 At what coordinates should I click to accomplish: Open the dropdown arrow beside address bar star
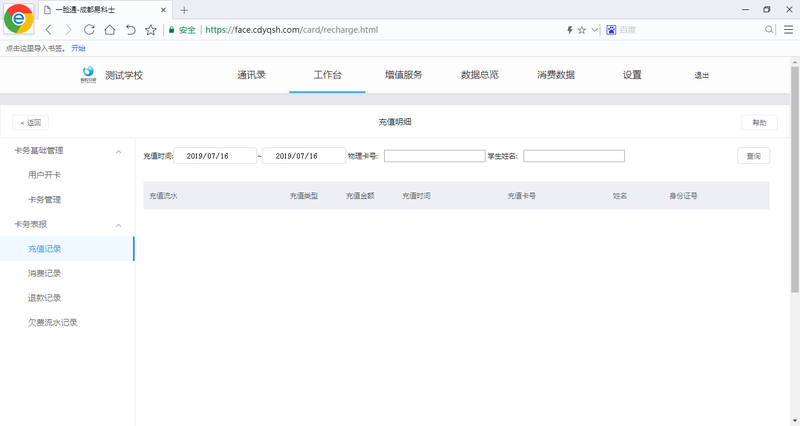(594, 30)
